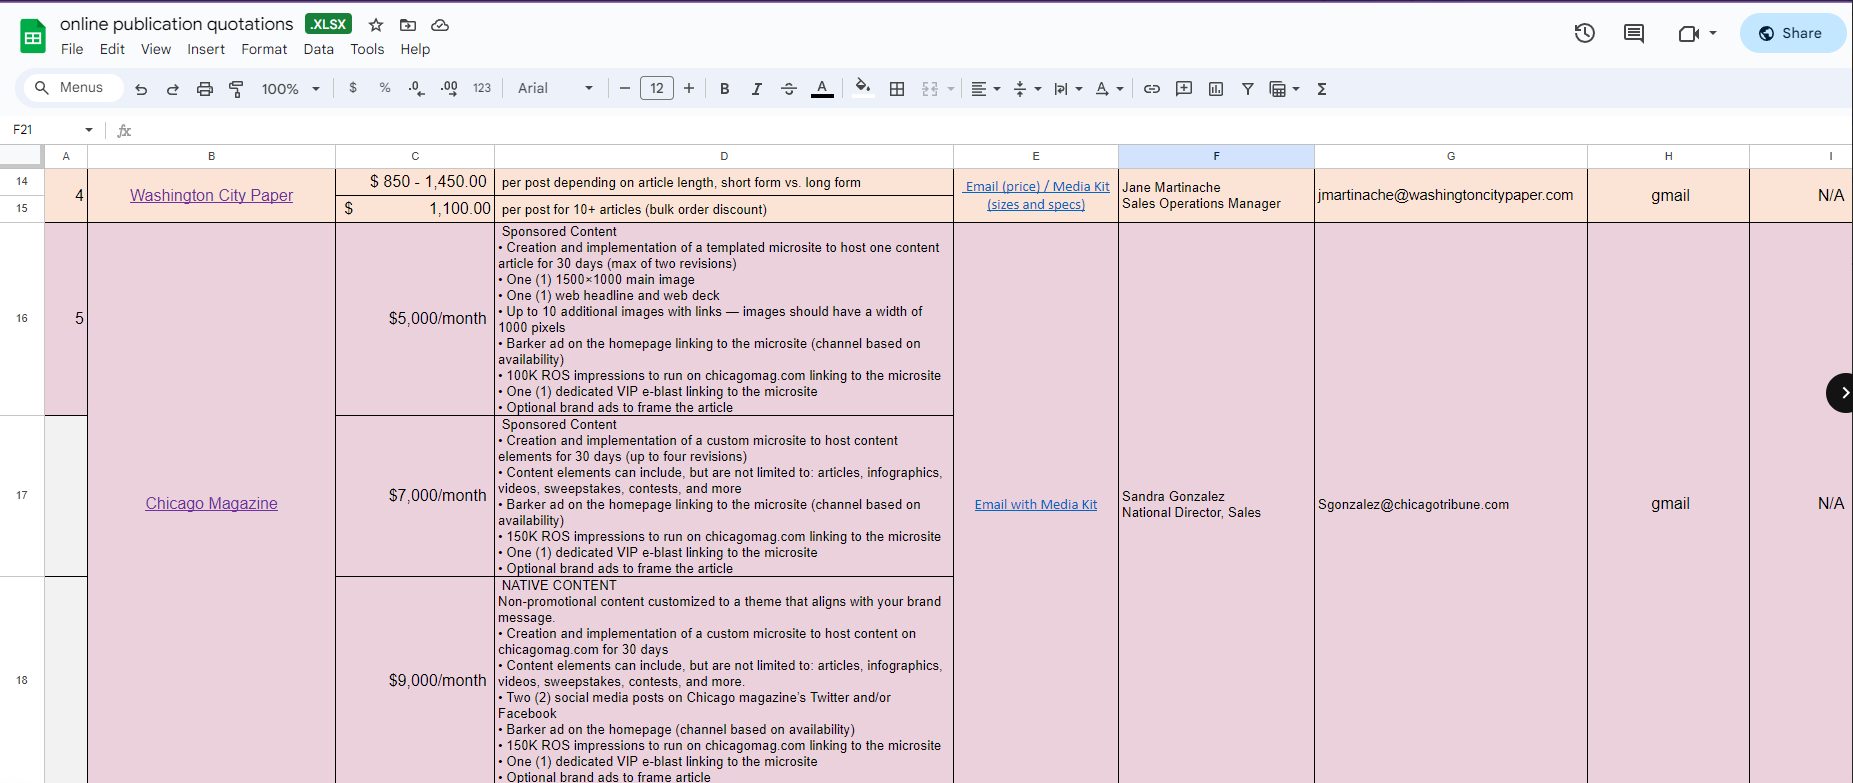Toggle bold formatting

725,89
